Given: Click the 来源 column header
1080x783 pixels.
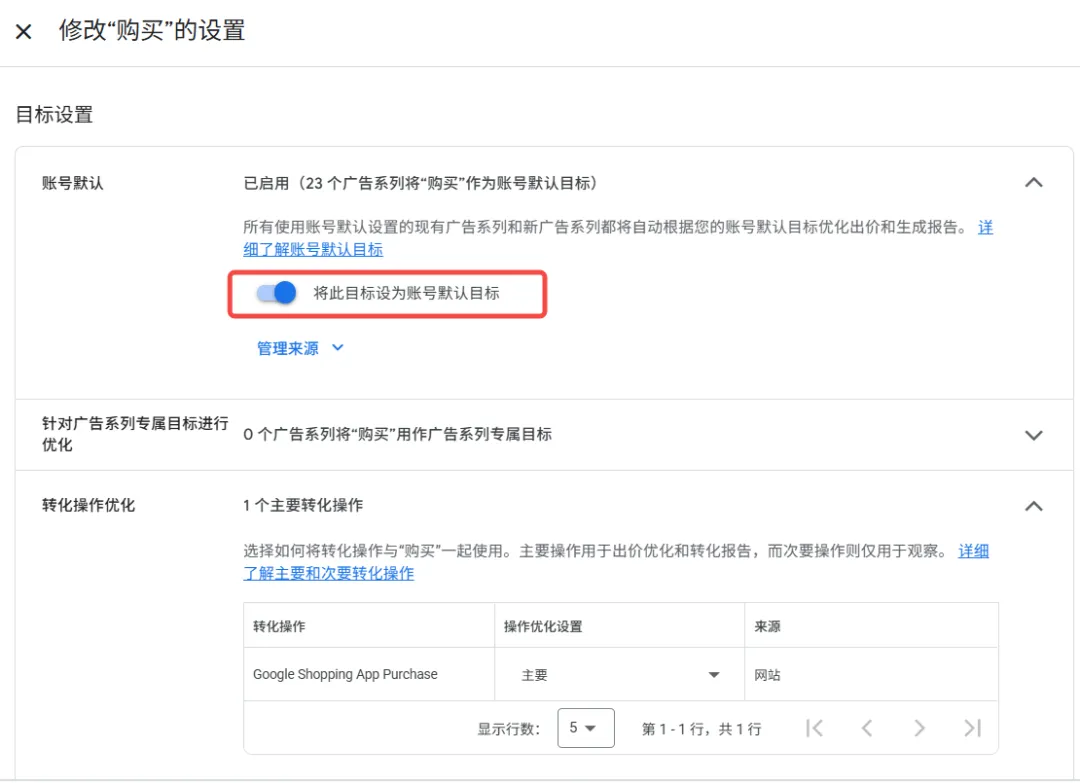Looking at the screenshot, I should point(767,627).
